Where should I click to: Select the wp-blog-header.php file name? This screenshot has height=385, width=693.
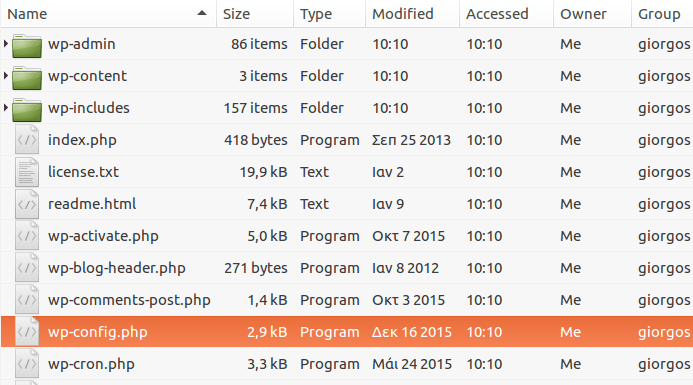click(x=117, y=268)
